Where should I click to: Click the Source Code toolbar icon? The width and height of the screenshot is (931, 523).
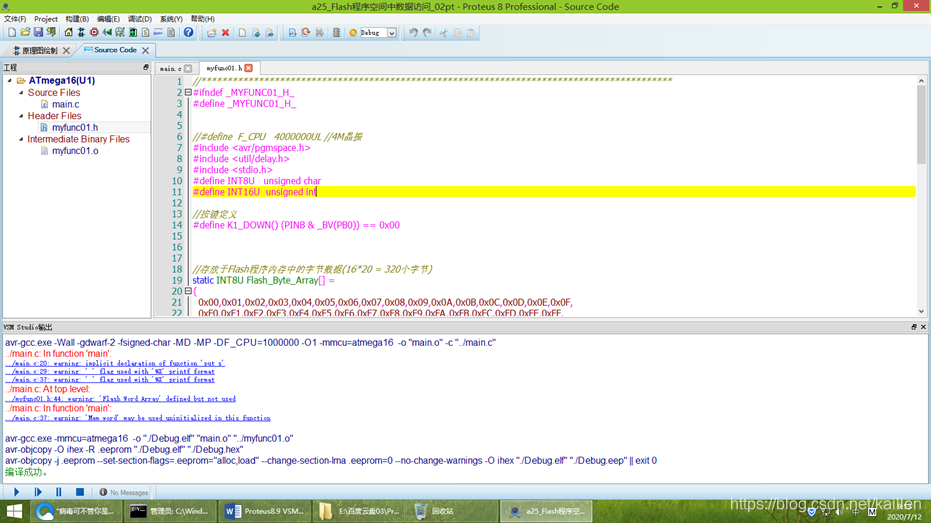pos(158,33)
